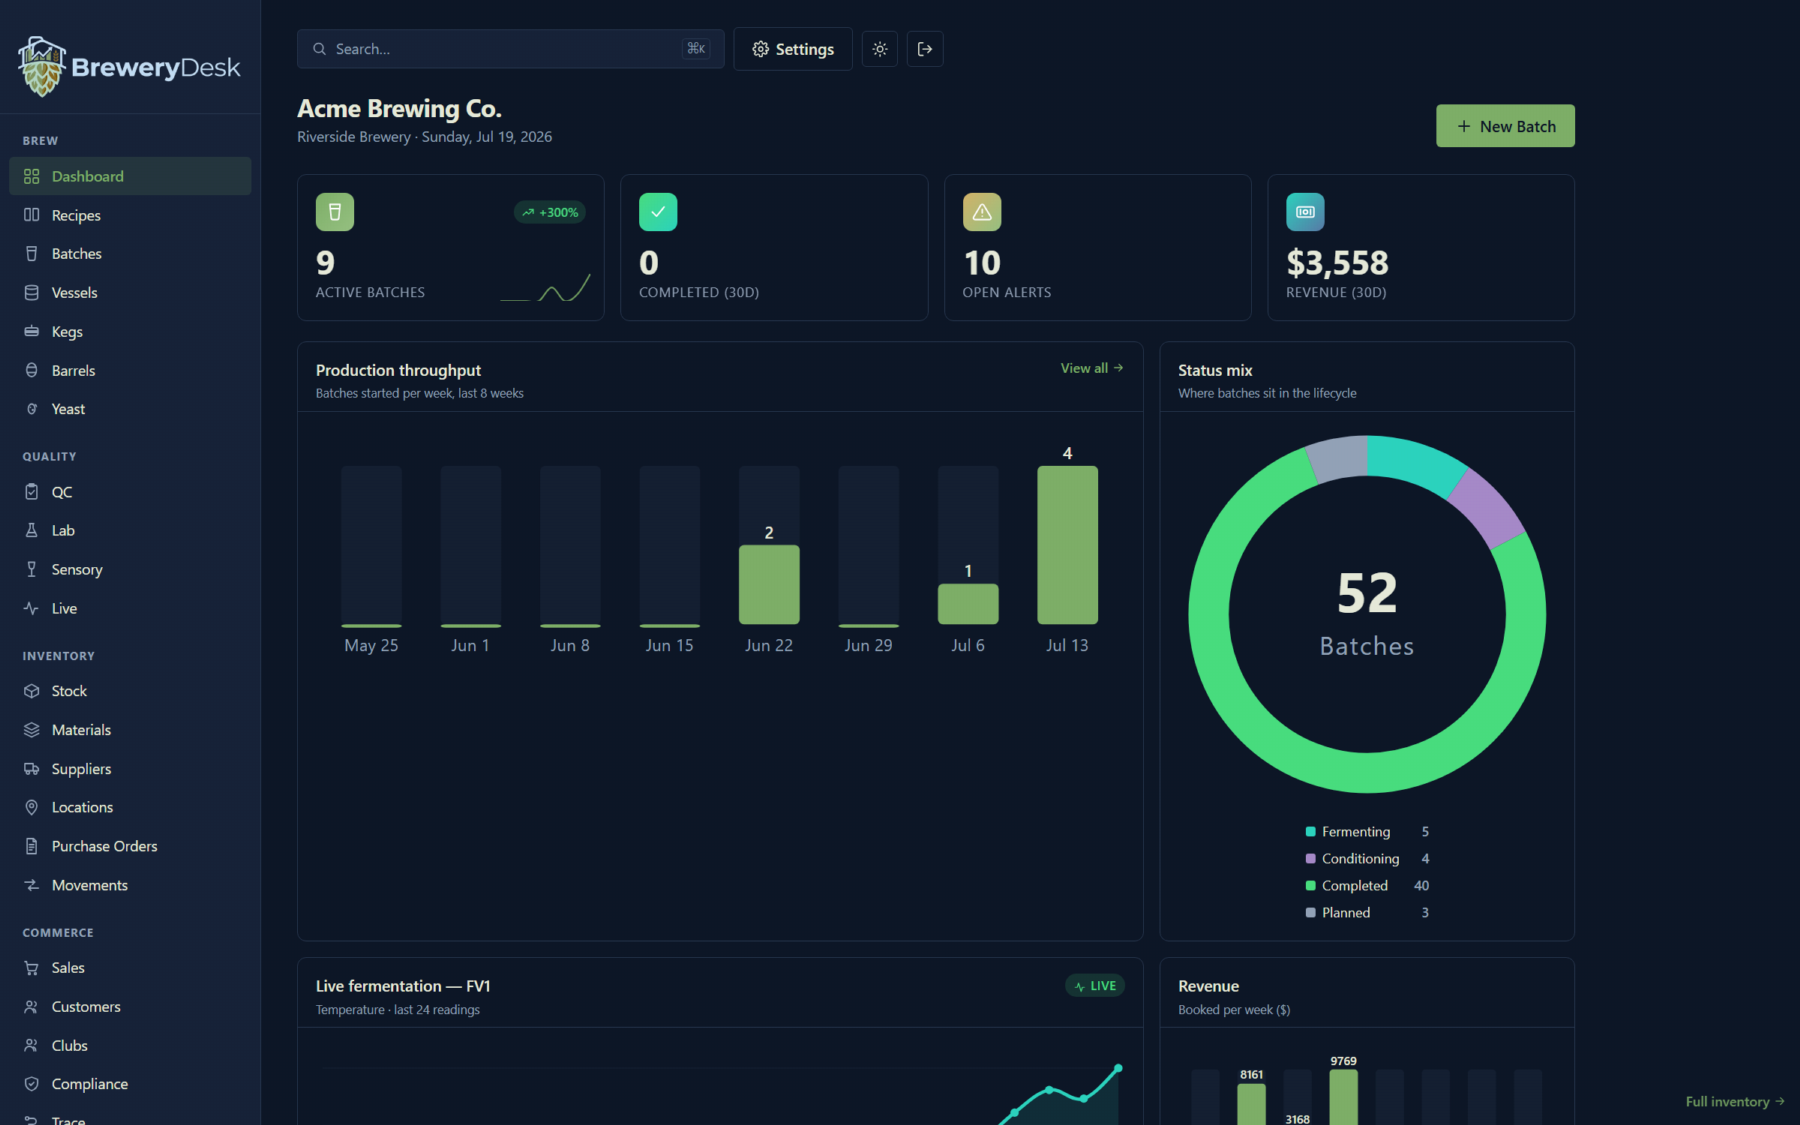
Task: Click the Sales cart icon
Action: [32, 968]
